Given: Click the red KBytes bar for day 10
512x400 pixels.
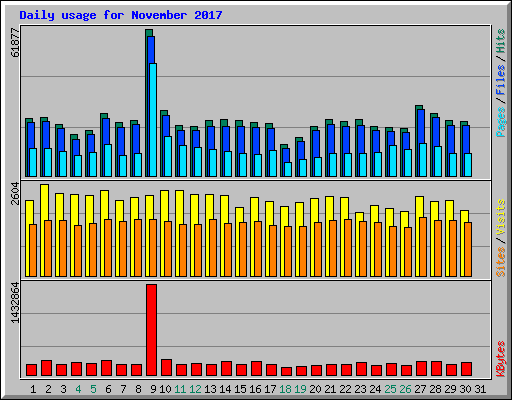Looking at the screenshot, I should click(x=166, y=367).
